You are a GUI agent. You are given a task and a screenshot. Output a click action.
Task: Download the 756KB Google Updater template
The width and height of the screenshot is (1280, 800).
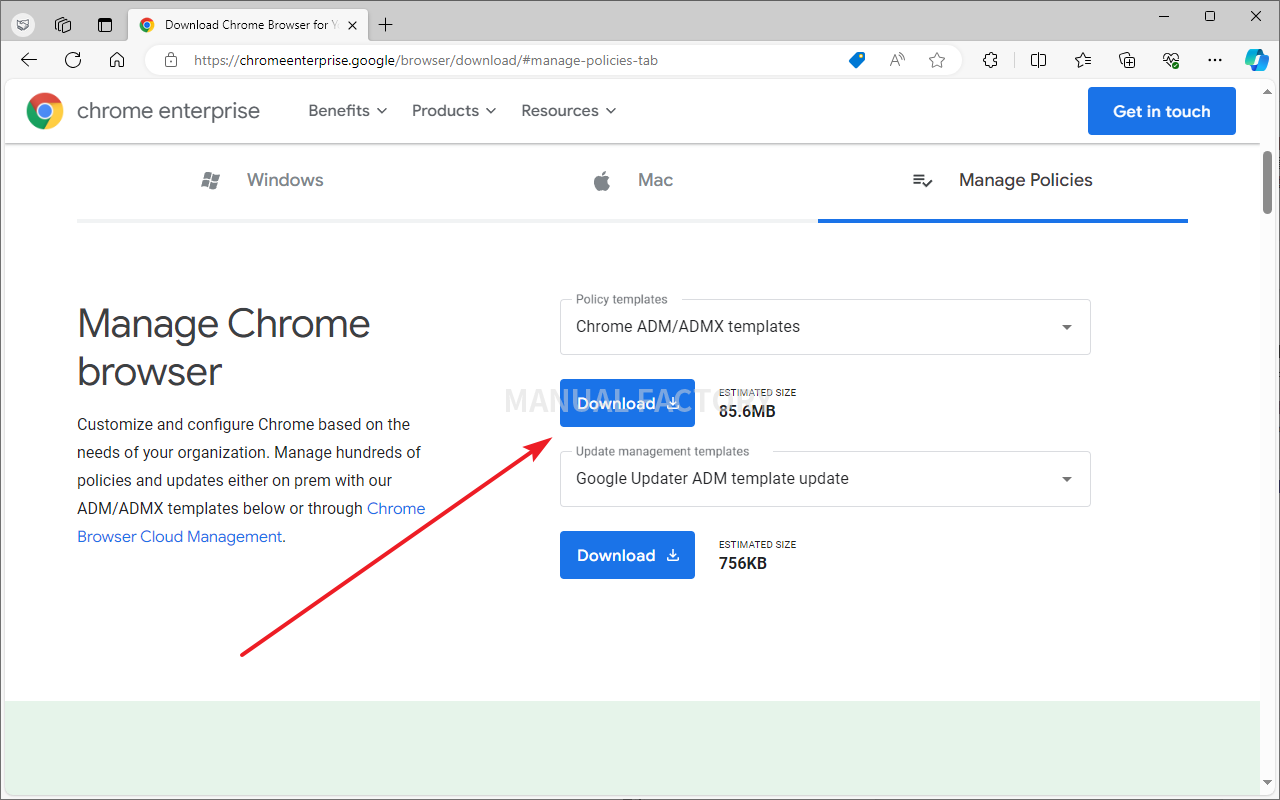(x=627, y=555)
